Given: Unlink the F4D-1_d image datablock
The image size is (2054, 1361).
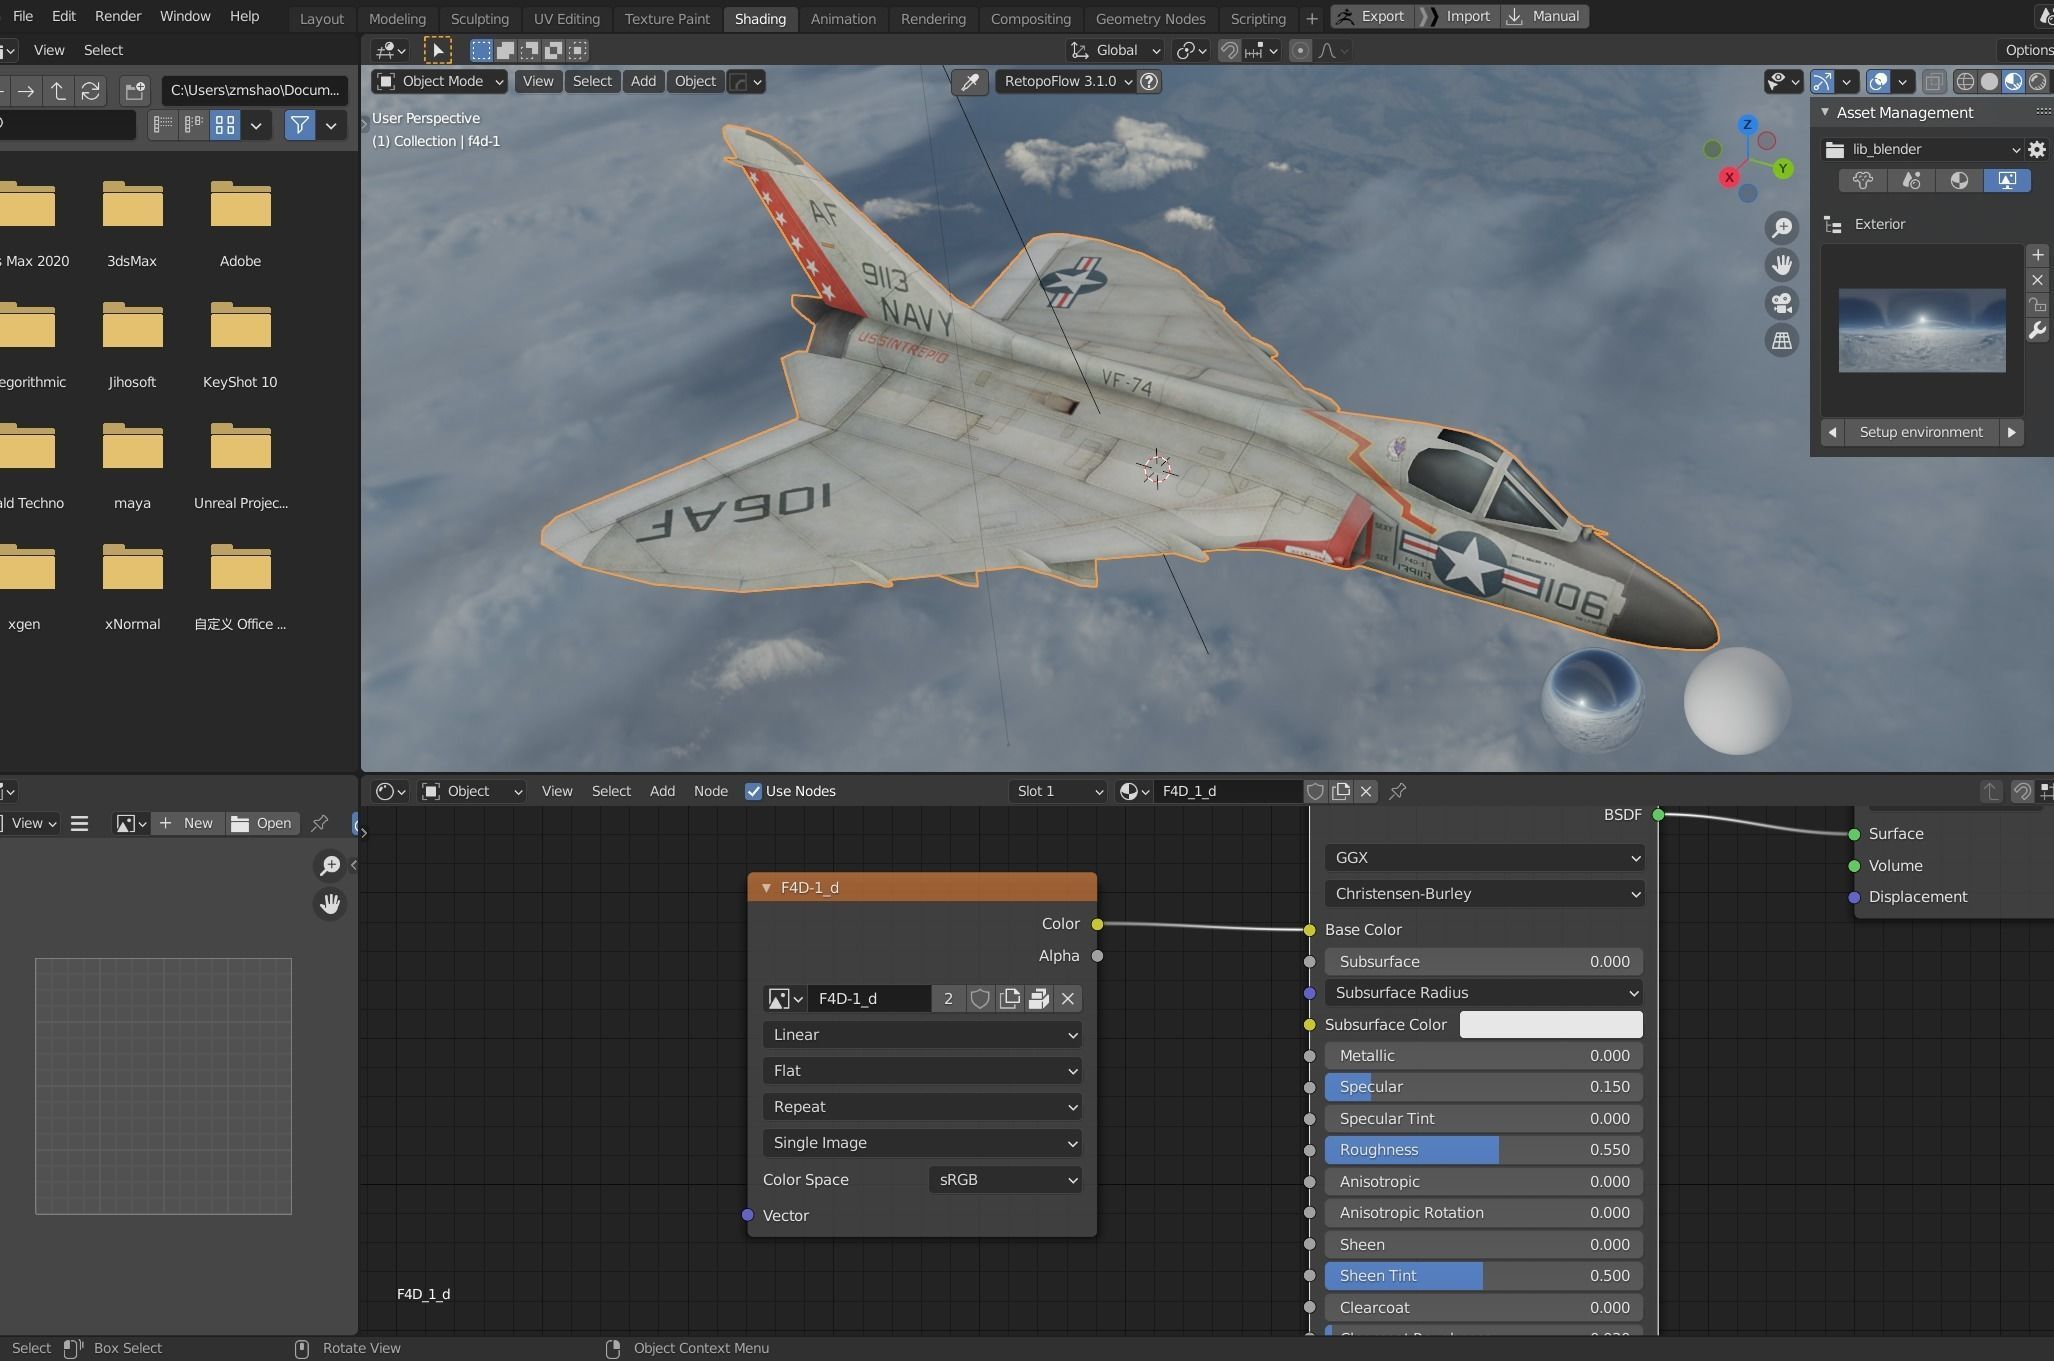Looking at the screenshot, I should [x=1068, y=998].
